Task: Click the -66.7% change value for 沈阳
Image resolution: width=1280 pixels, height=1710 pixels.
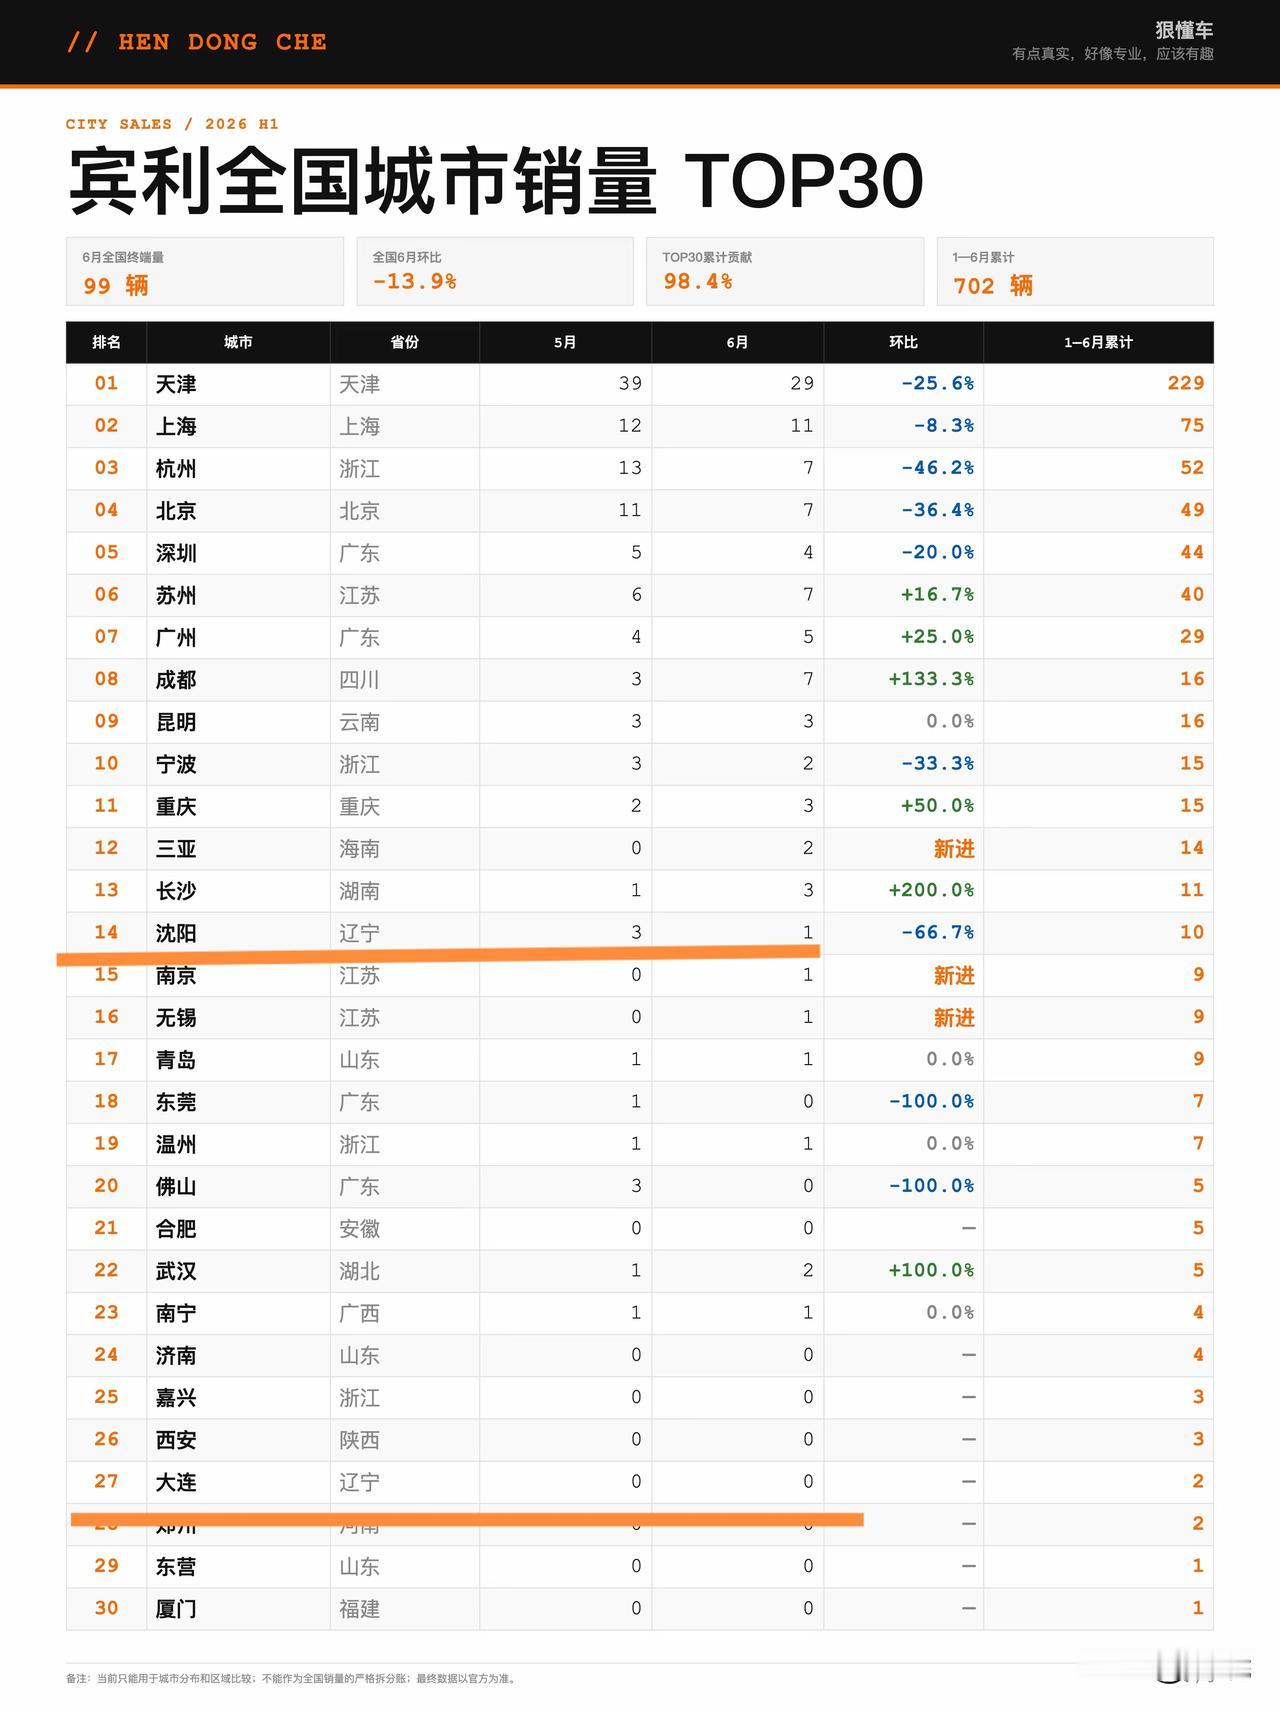Action: pyautogui.click(x=937, y=932)
